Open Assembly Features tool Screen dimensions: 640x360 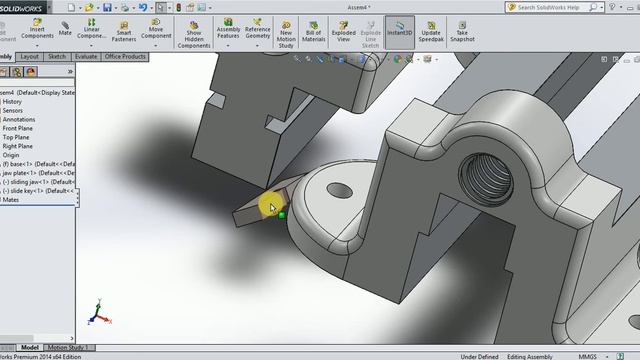[x=228, y=29]
